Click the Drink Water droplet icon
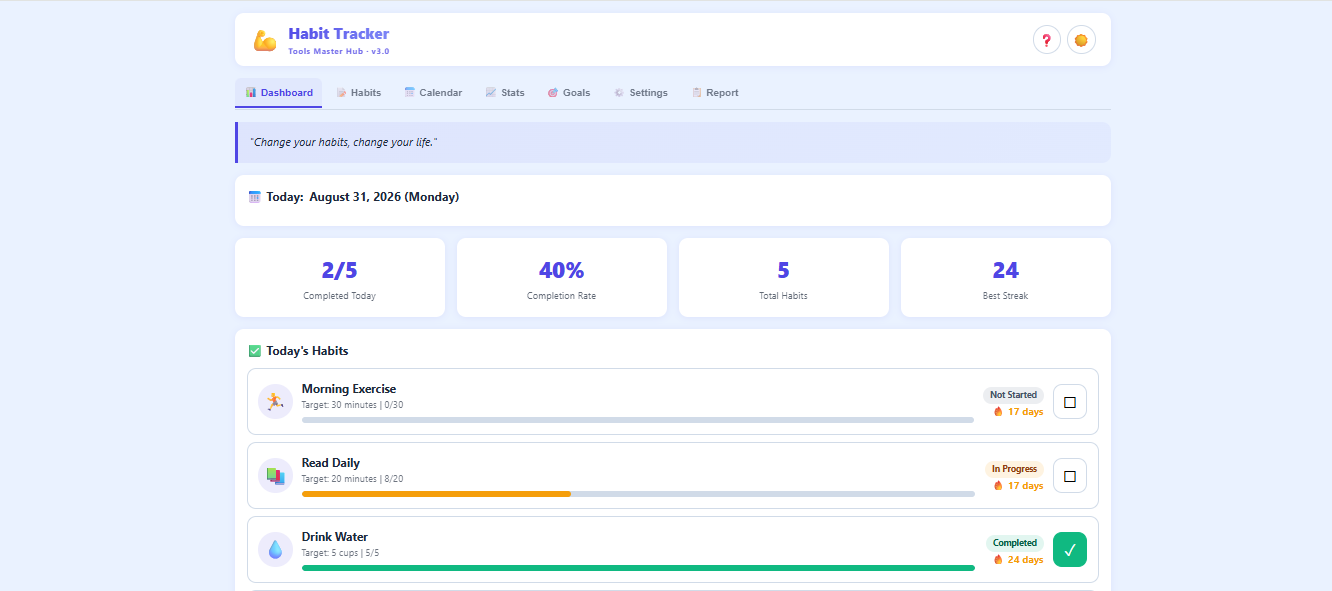The image size is (1332, 591). coord(275,549)
